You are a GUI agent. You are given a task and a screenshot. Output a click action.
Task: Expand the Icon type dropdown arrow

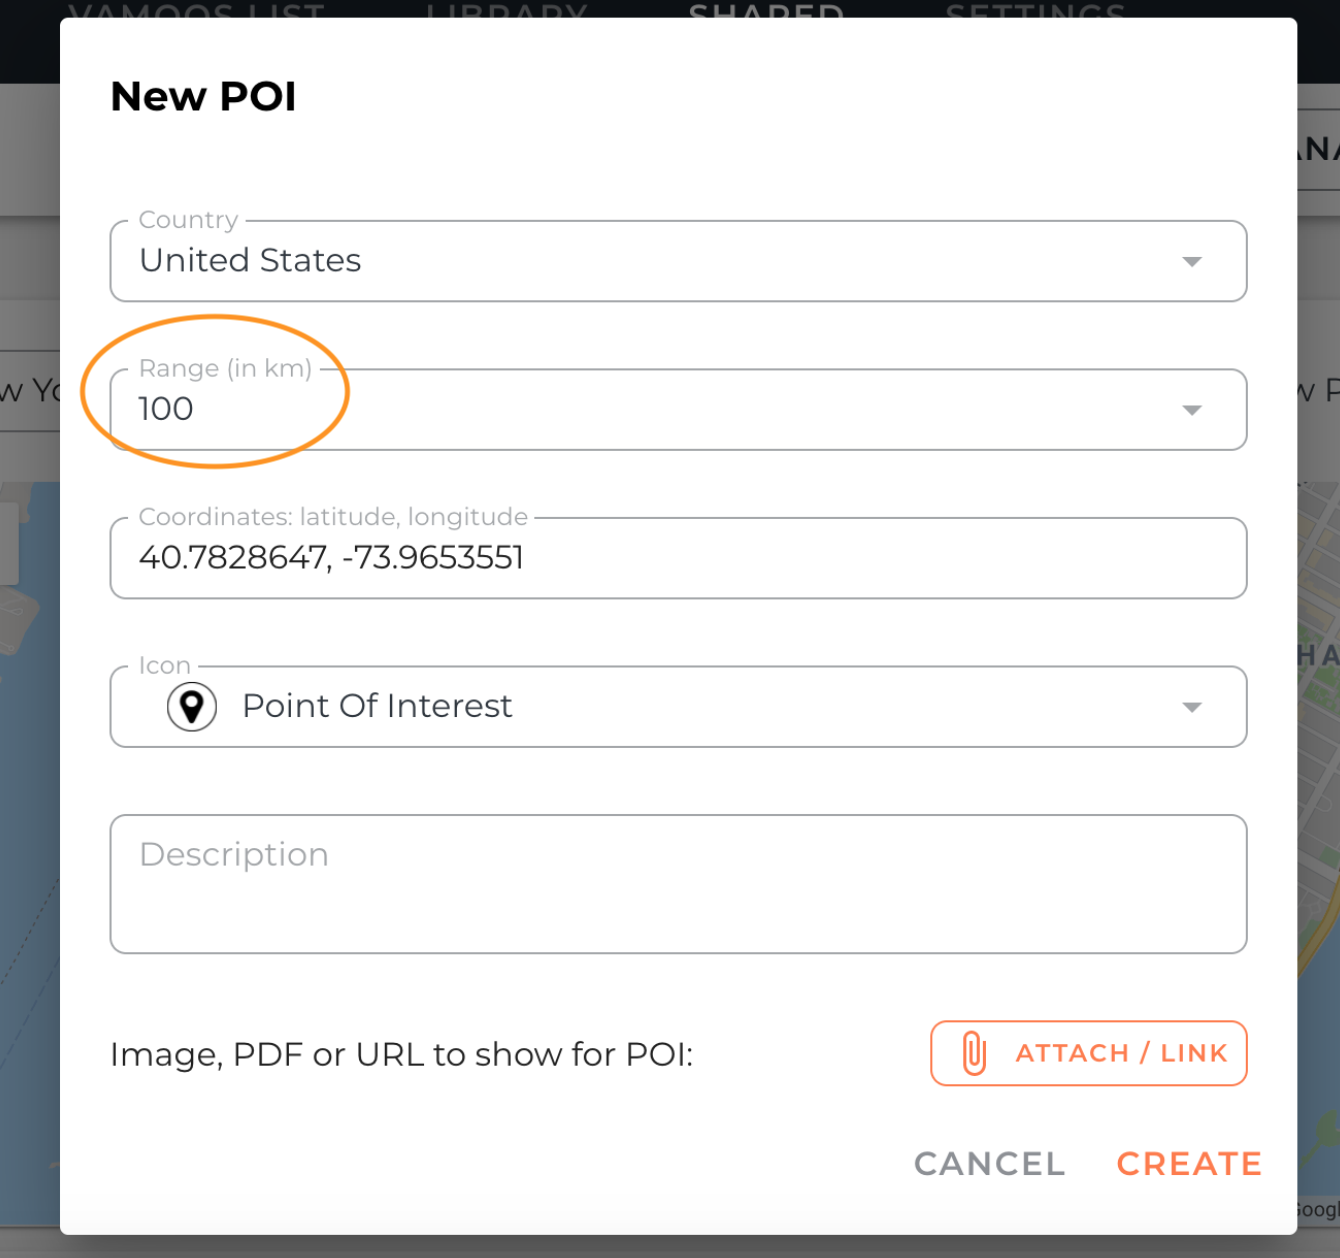1191,707
